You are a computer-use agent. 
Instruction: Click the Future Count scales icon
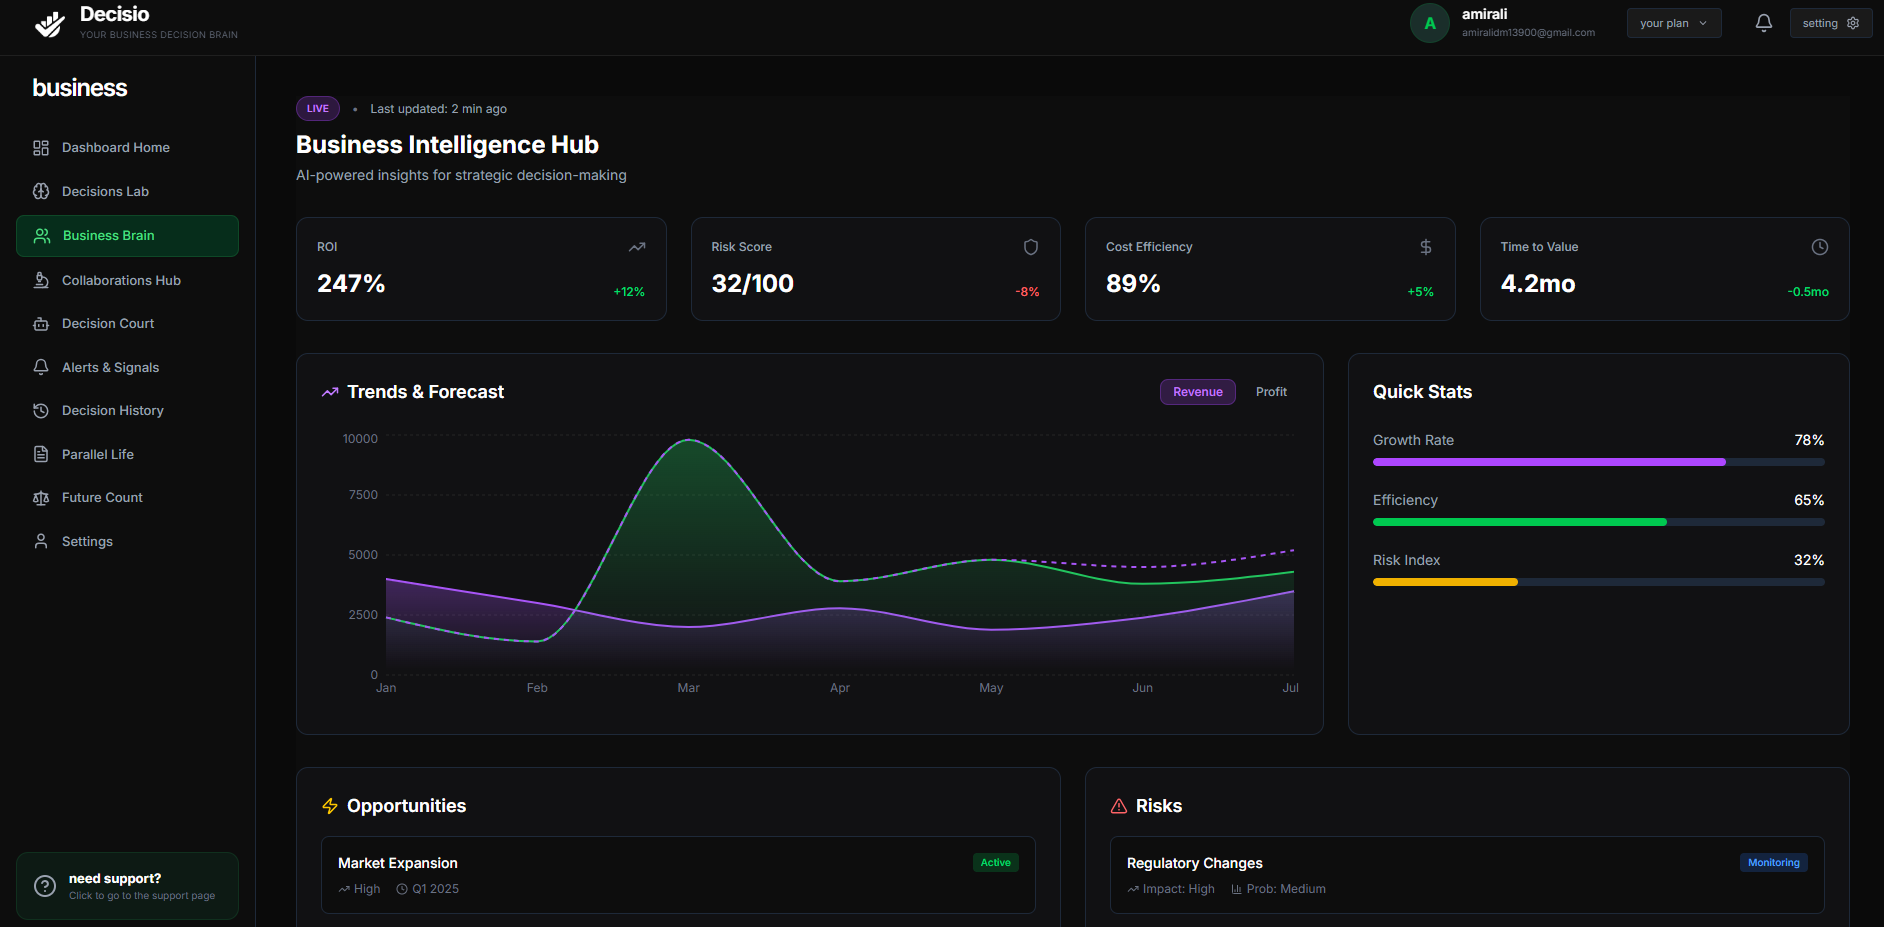coord(41,498)
